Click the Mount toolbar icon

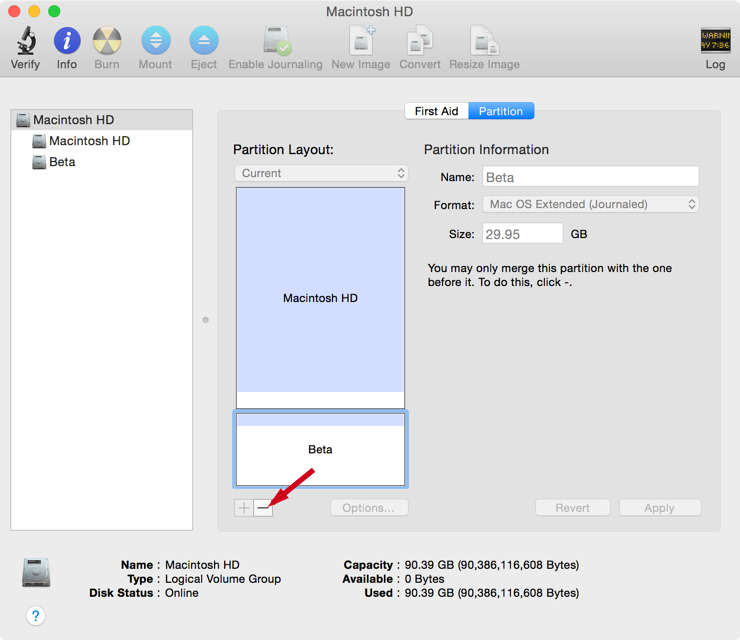click(x=156, y=41)
